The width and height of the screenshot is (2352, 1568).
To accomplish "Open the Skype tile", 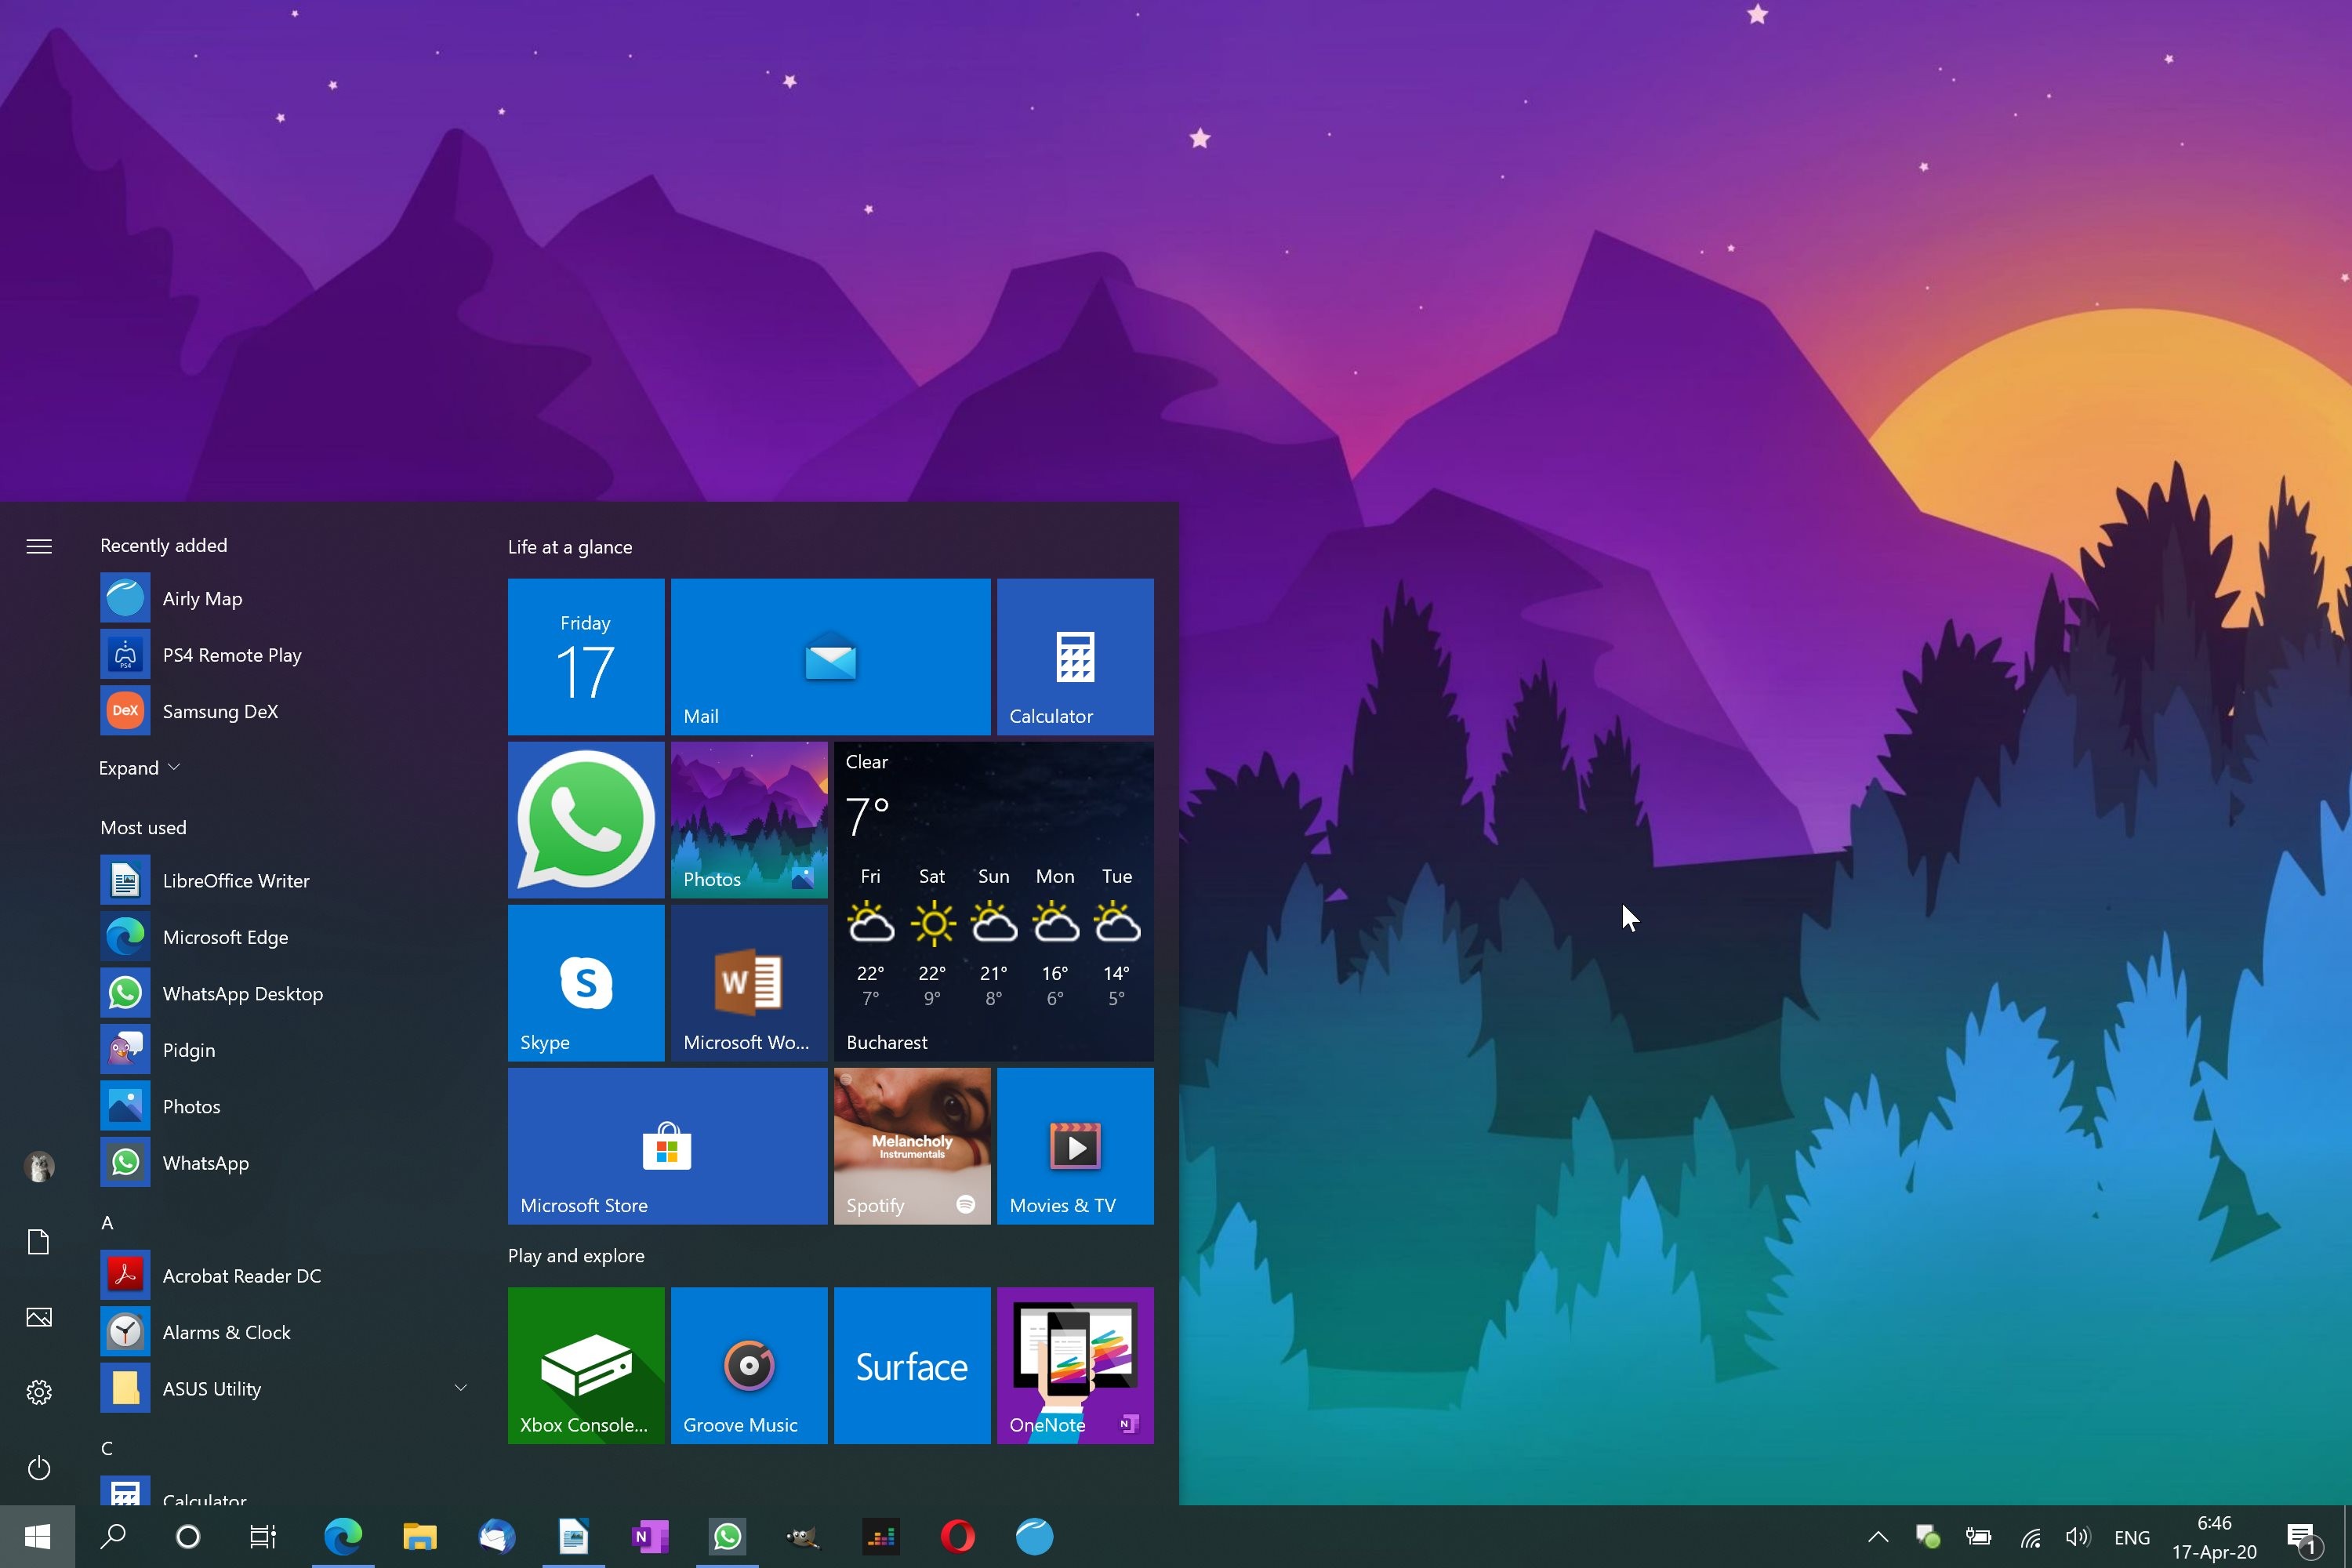I will coord(585,983).
